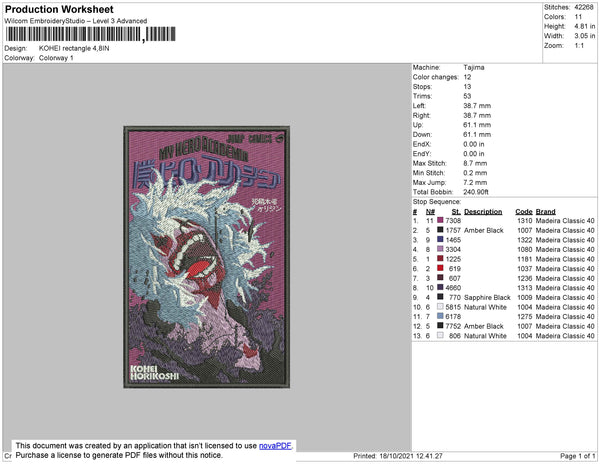
Task: Click the Machine value Tajima
Action: point(474,67)
